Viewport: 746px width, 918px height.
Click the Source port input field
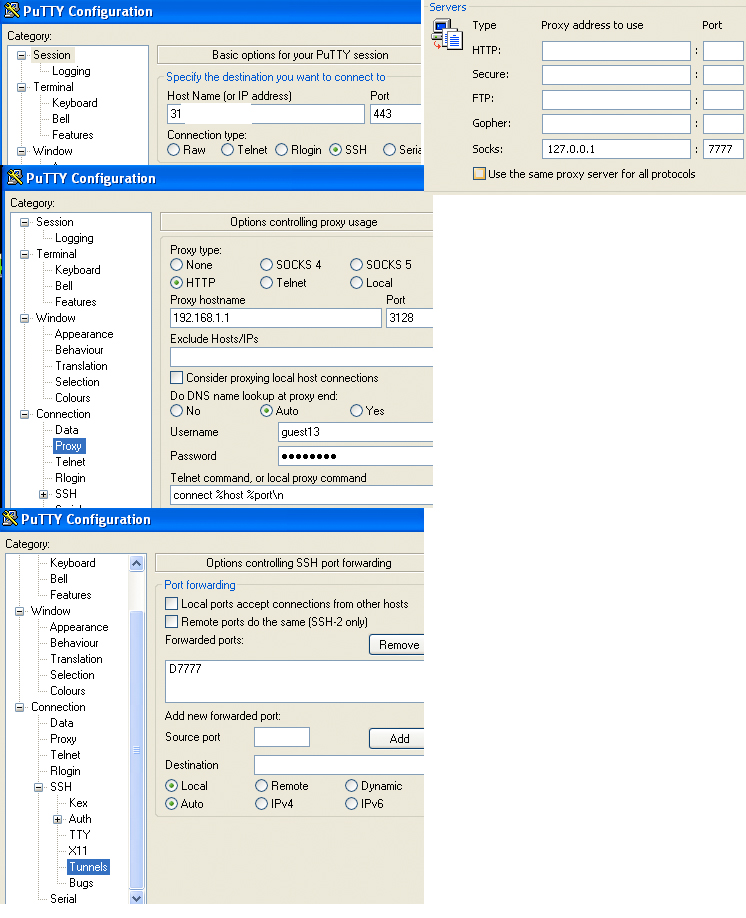282,737
